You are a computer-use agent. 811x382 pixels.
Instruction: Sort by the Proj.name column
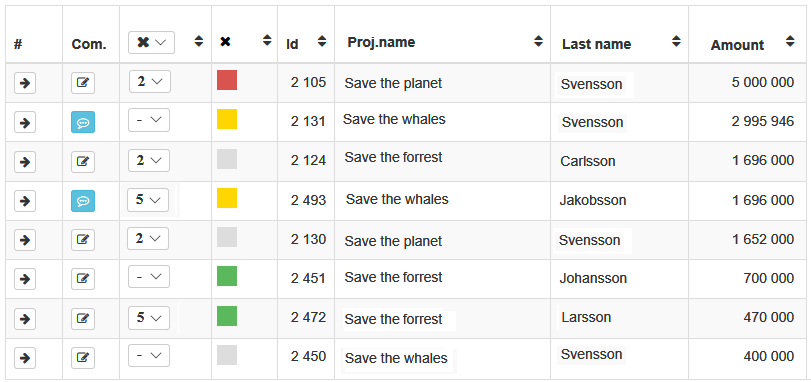(538, 41)
